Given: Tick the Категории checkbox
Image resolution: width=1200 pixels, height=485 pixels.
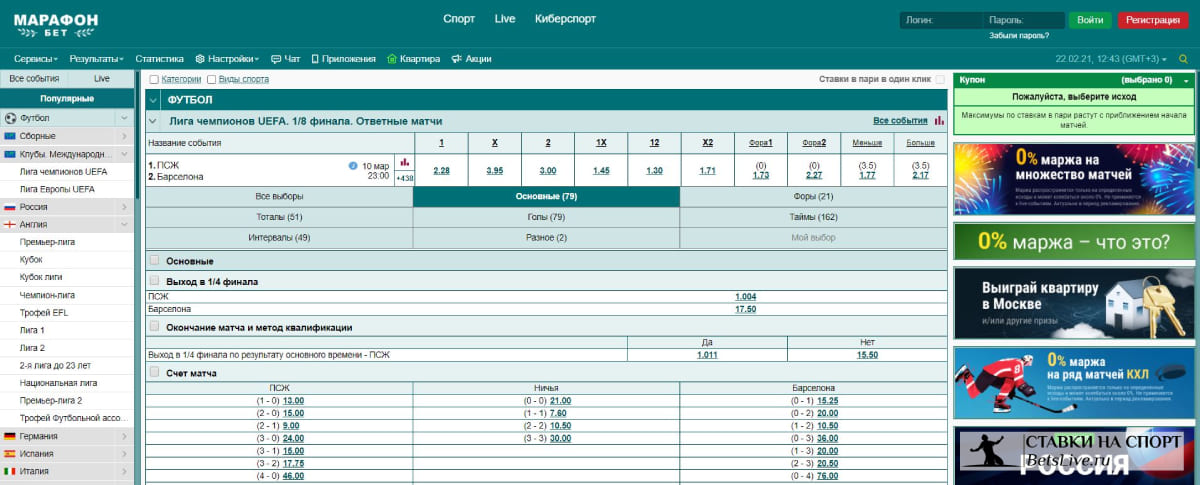Looking at the screenshot, I should click(154, 79).
